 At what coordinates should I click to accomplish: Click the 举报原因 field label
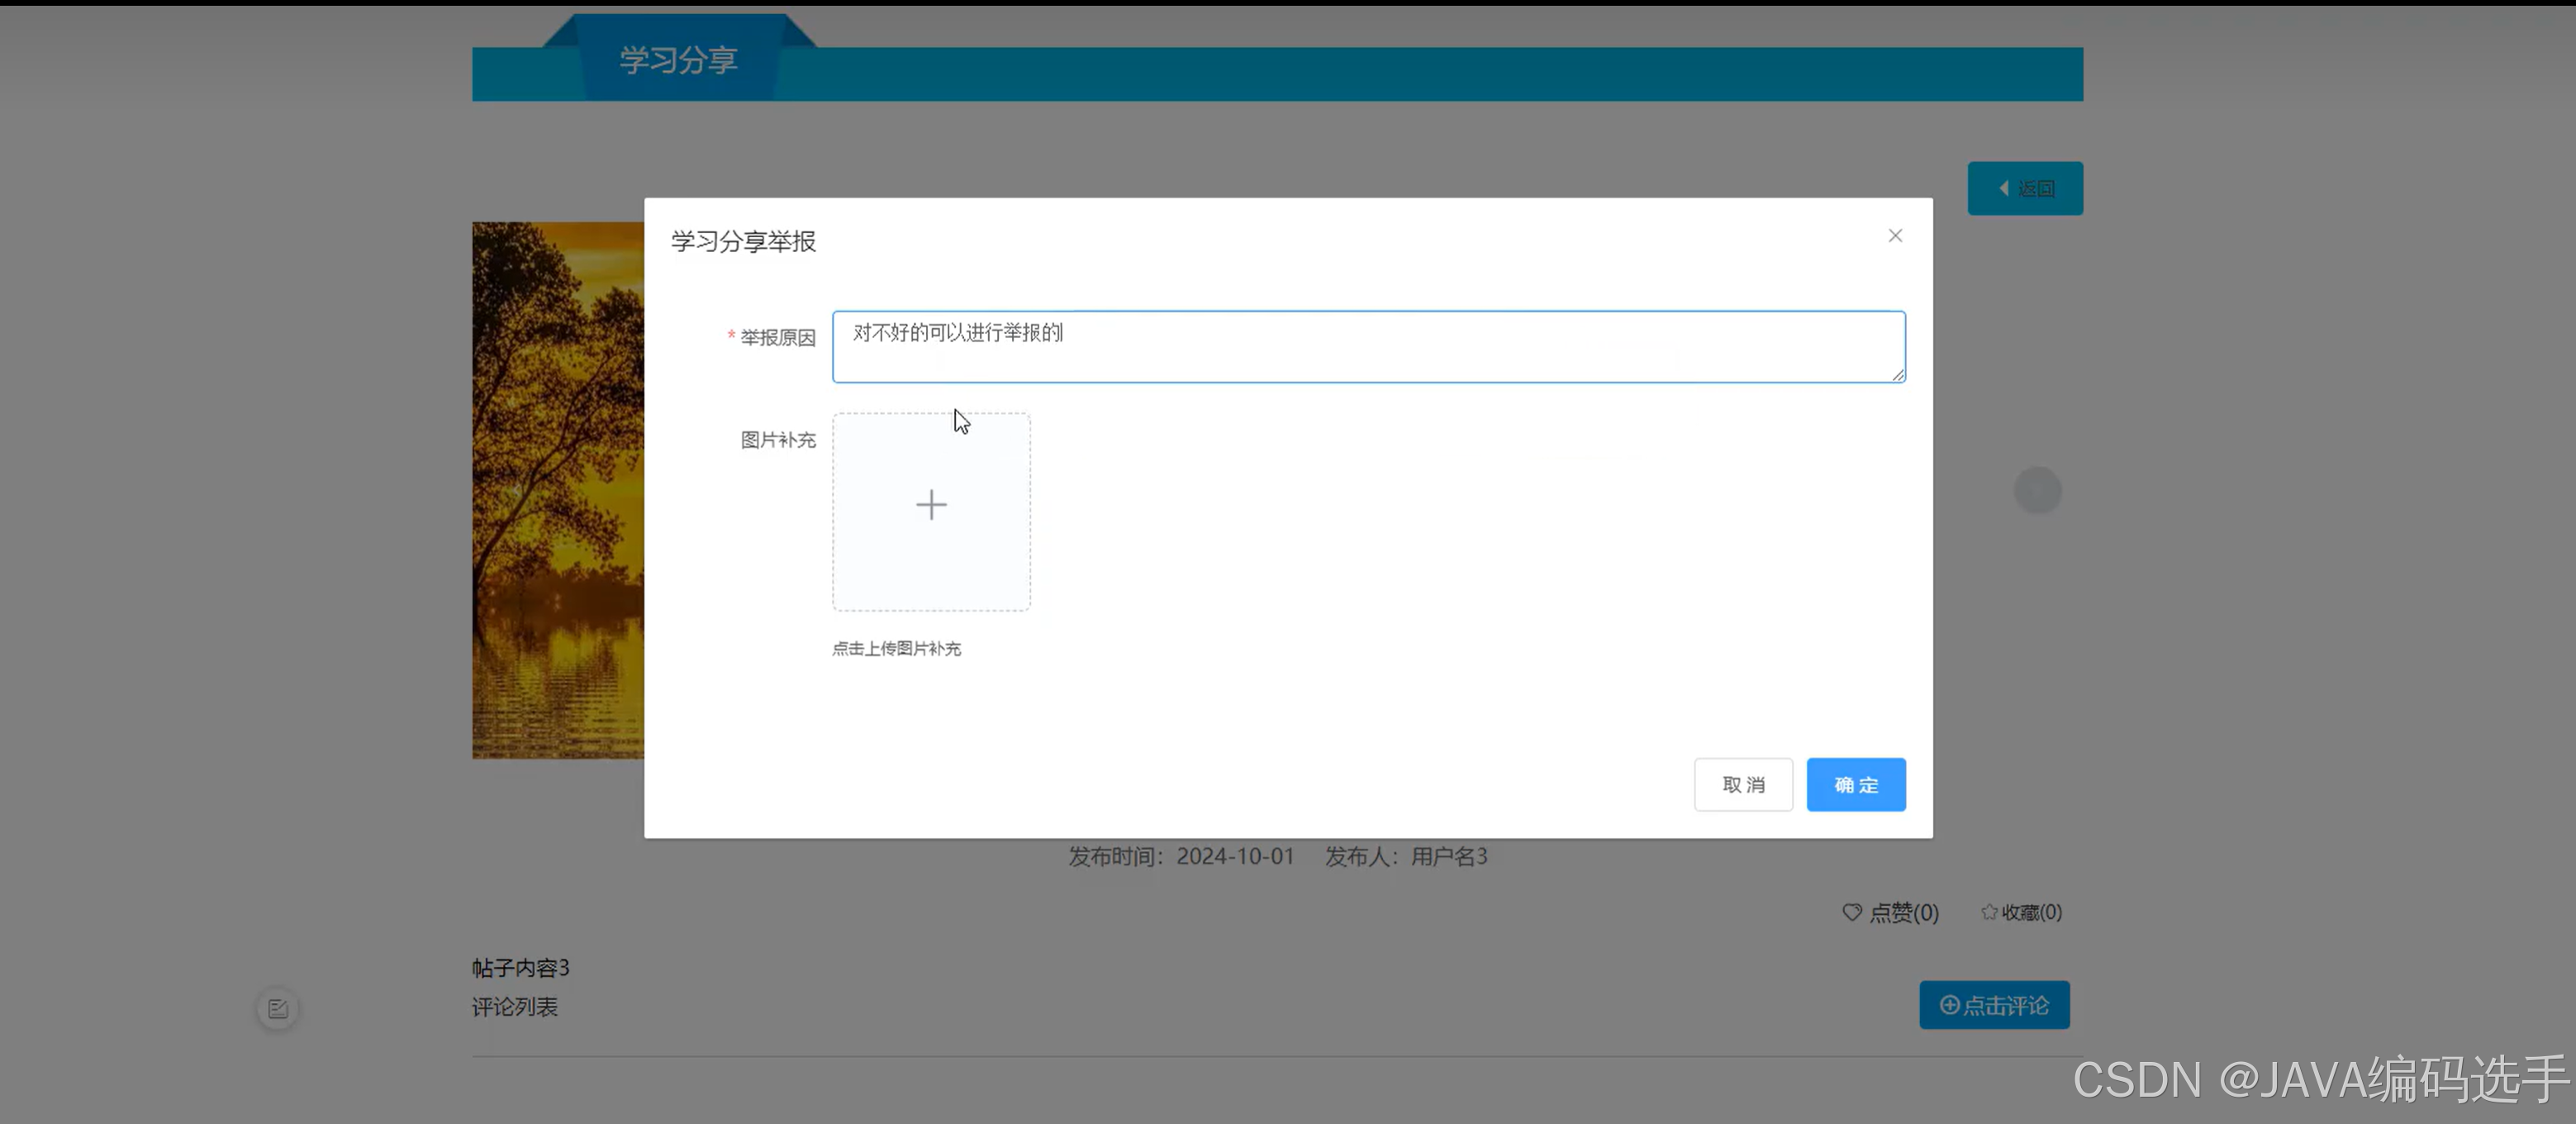(777, 337)
